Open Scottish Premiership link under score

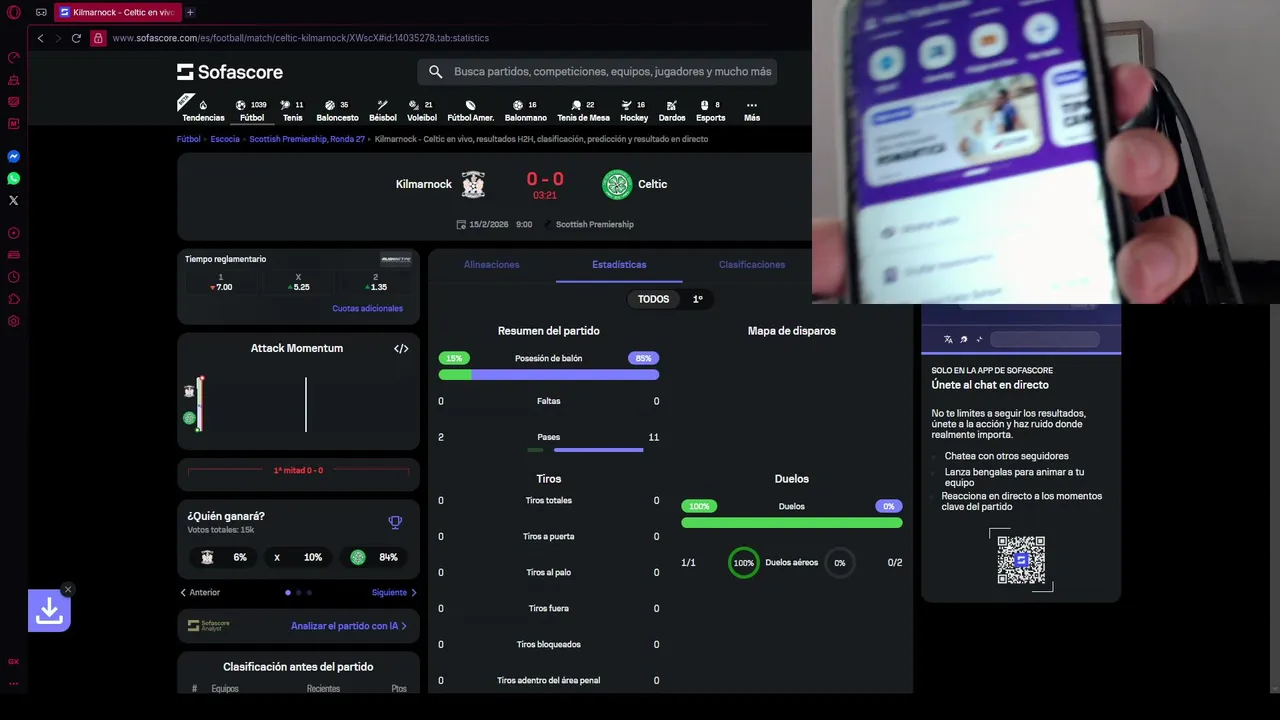(x=594, y=224)
